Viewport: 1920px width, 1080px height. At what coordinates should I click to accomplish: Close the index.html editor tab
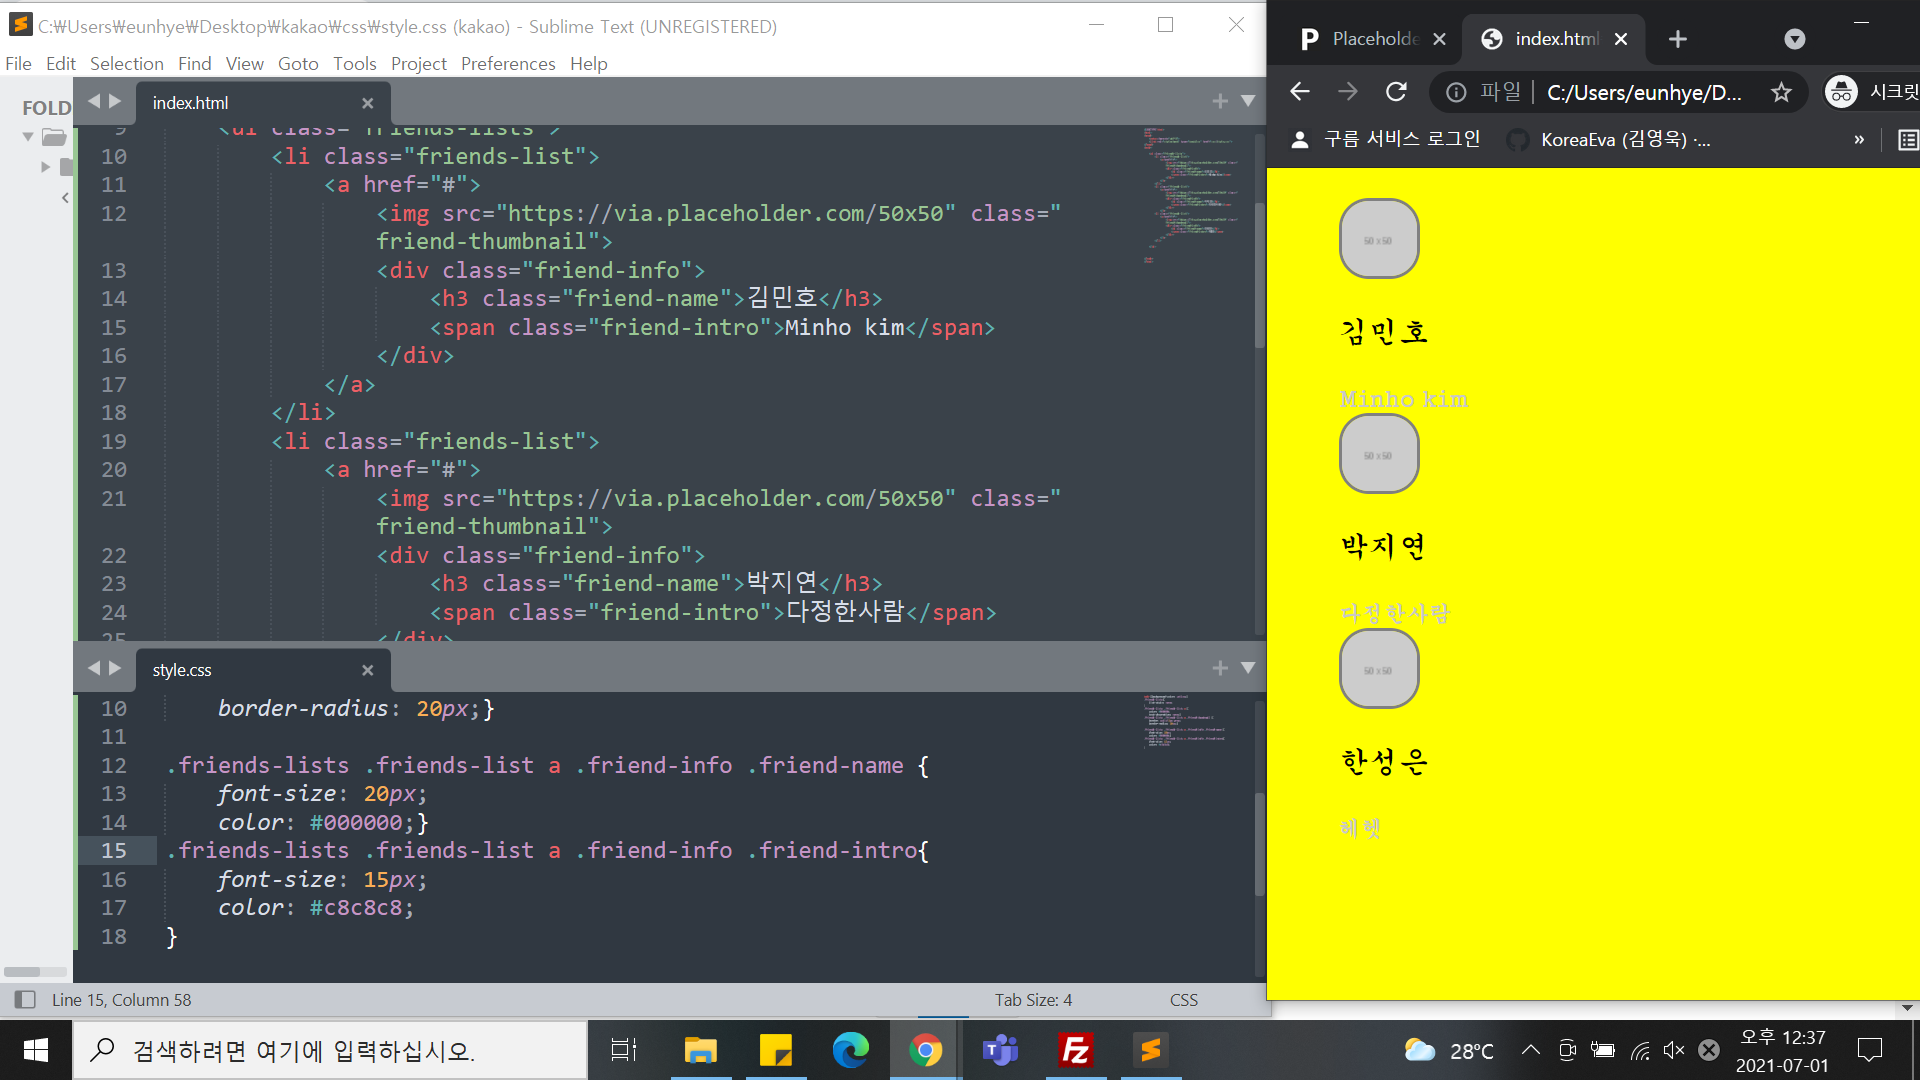(x=367, y=103)
